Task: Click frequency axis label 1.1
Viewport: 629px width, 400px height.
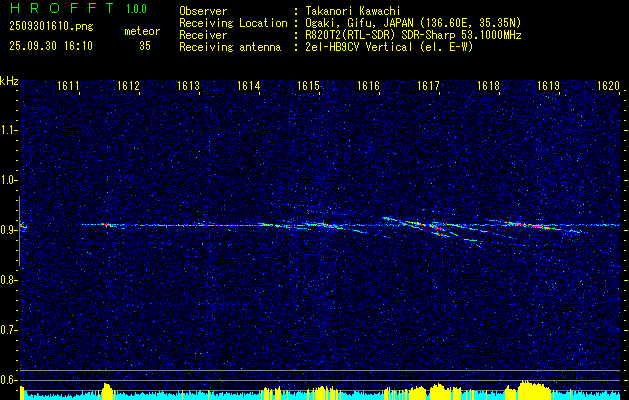Action: click(8, 130)
